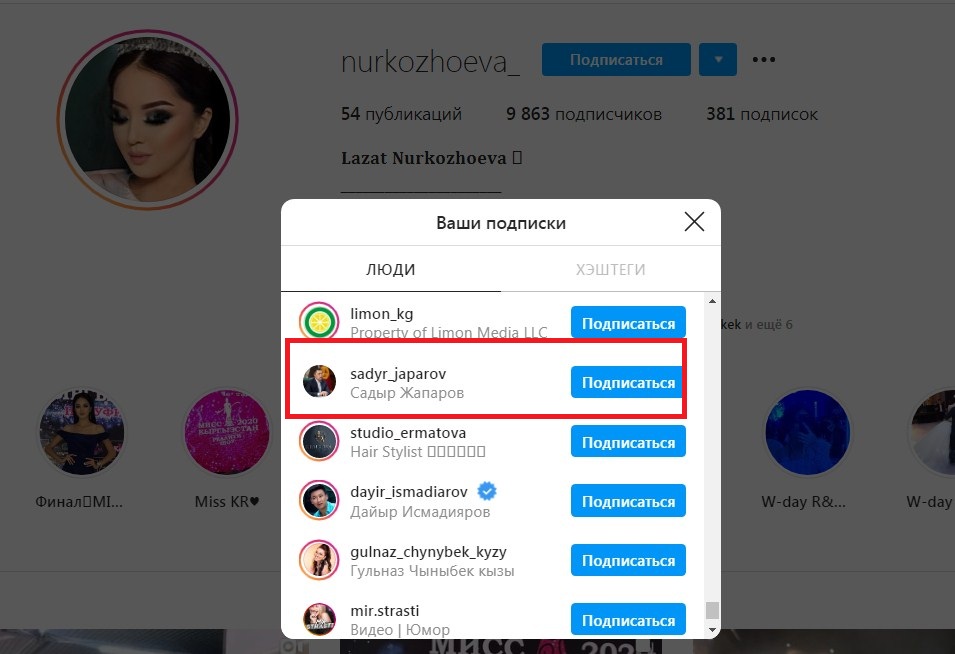955x654 pixels.
Task: Follow nurkozhoeva_ using main Подписаться button
Action: [x=616, y=60]
